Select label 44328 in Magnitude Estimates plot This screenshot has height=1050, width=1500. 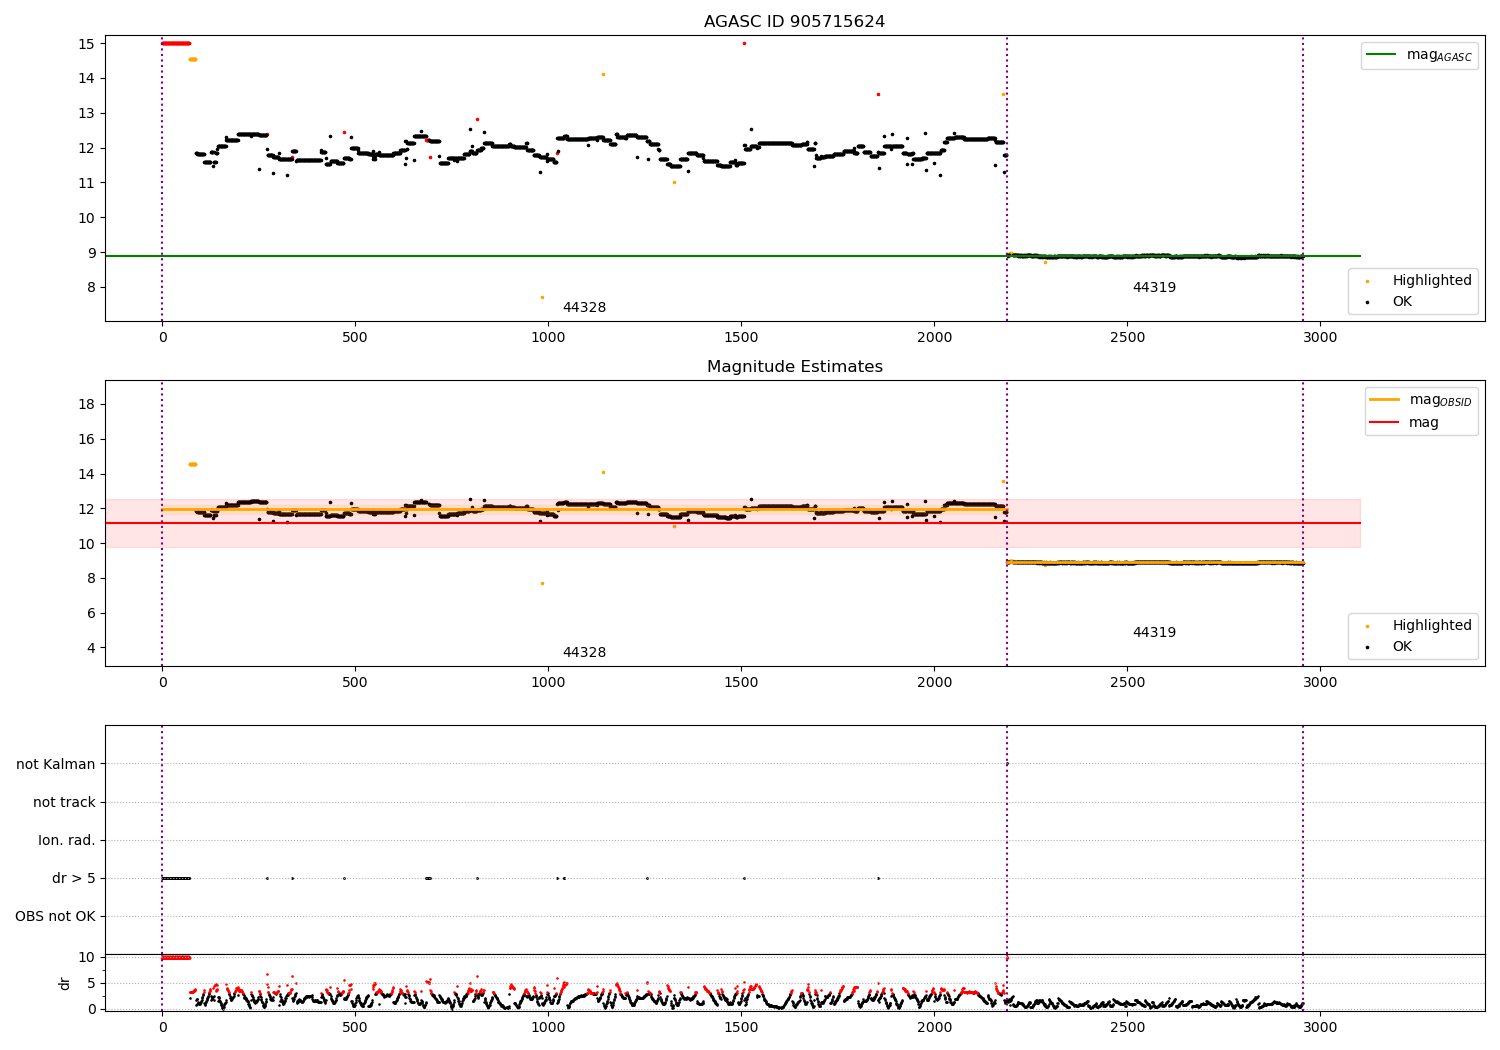pos(584,652)
